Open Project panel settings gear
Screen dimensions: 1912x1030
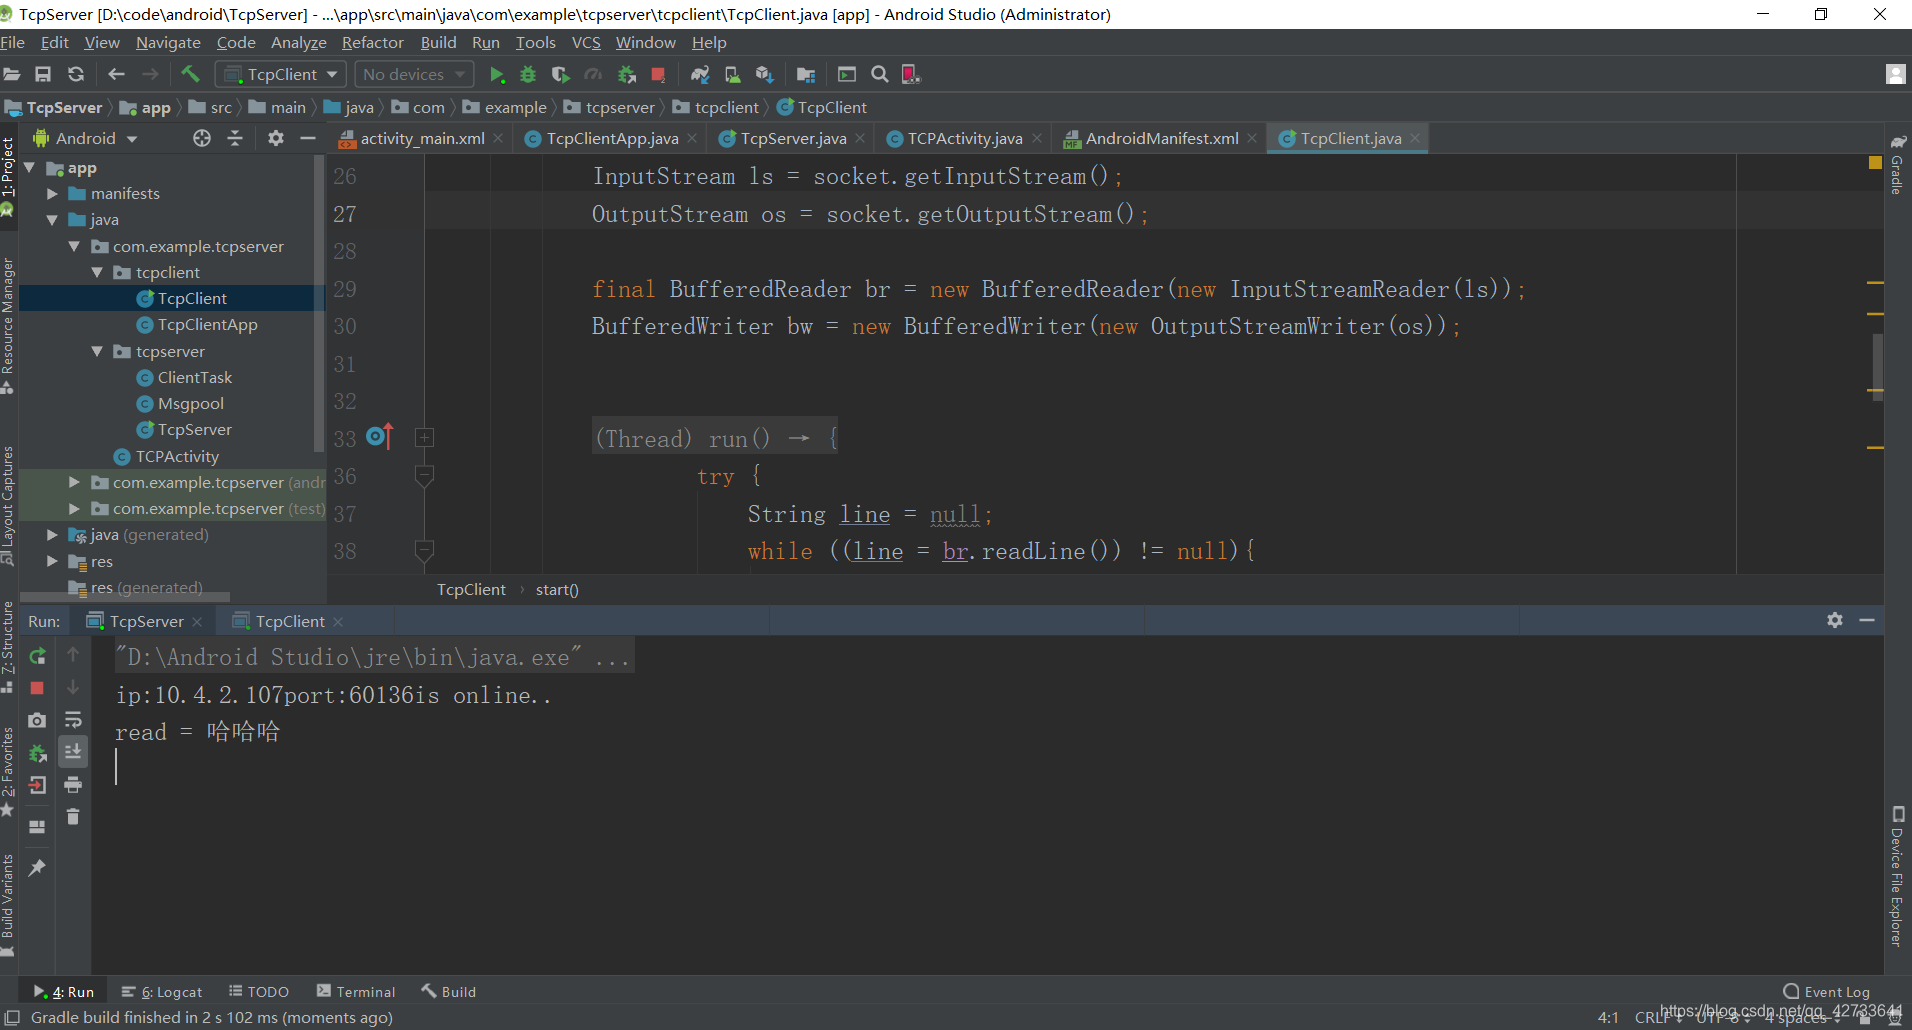276,138
